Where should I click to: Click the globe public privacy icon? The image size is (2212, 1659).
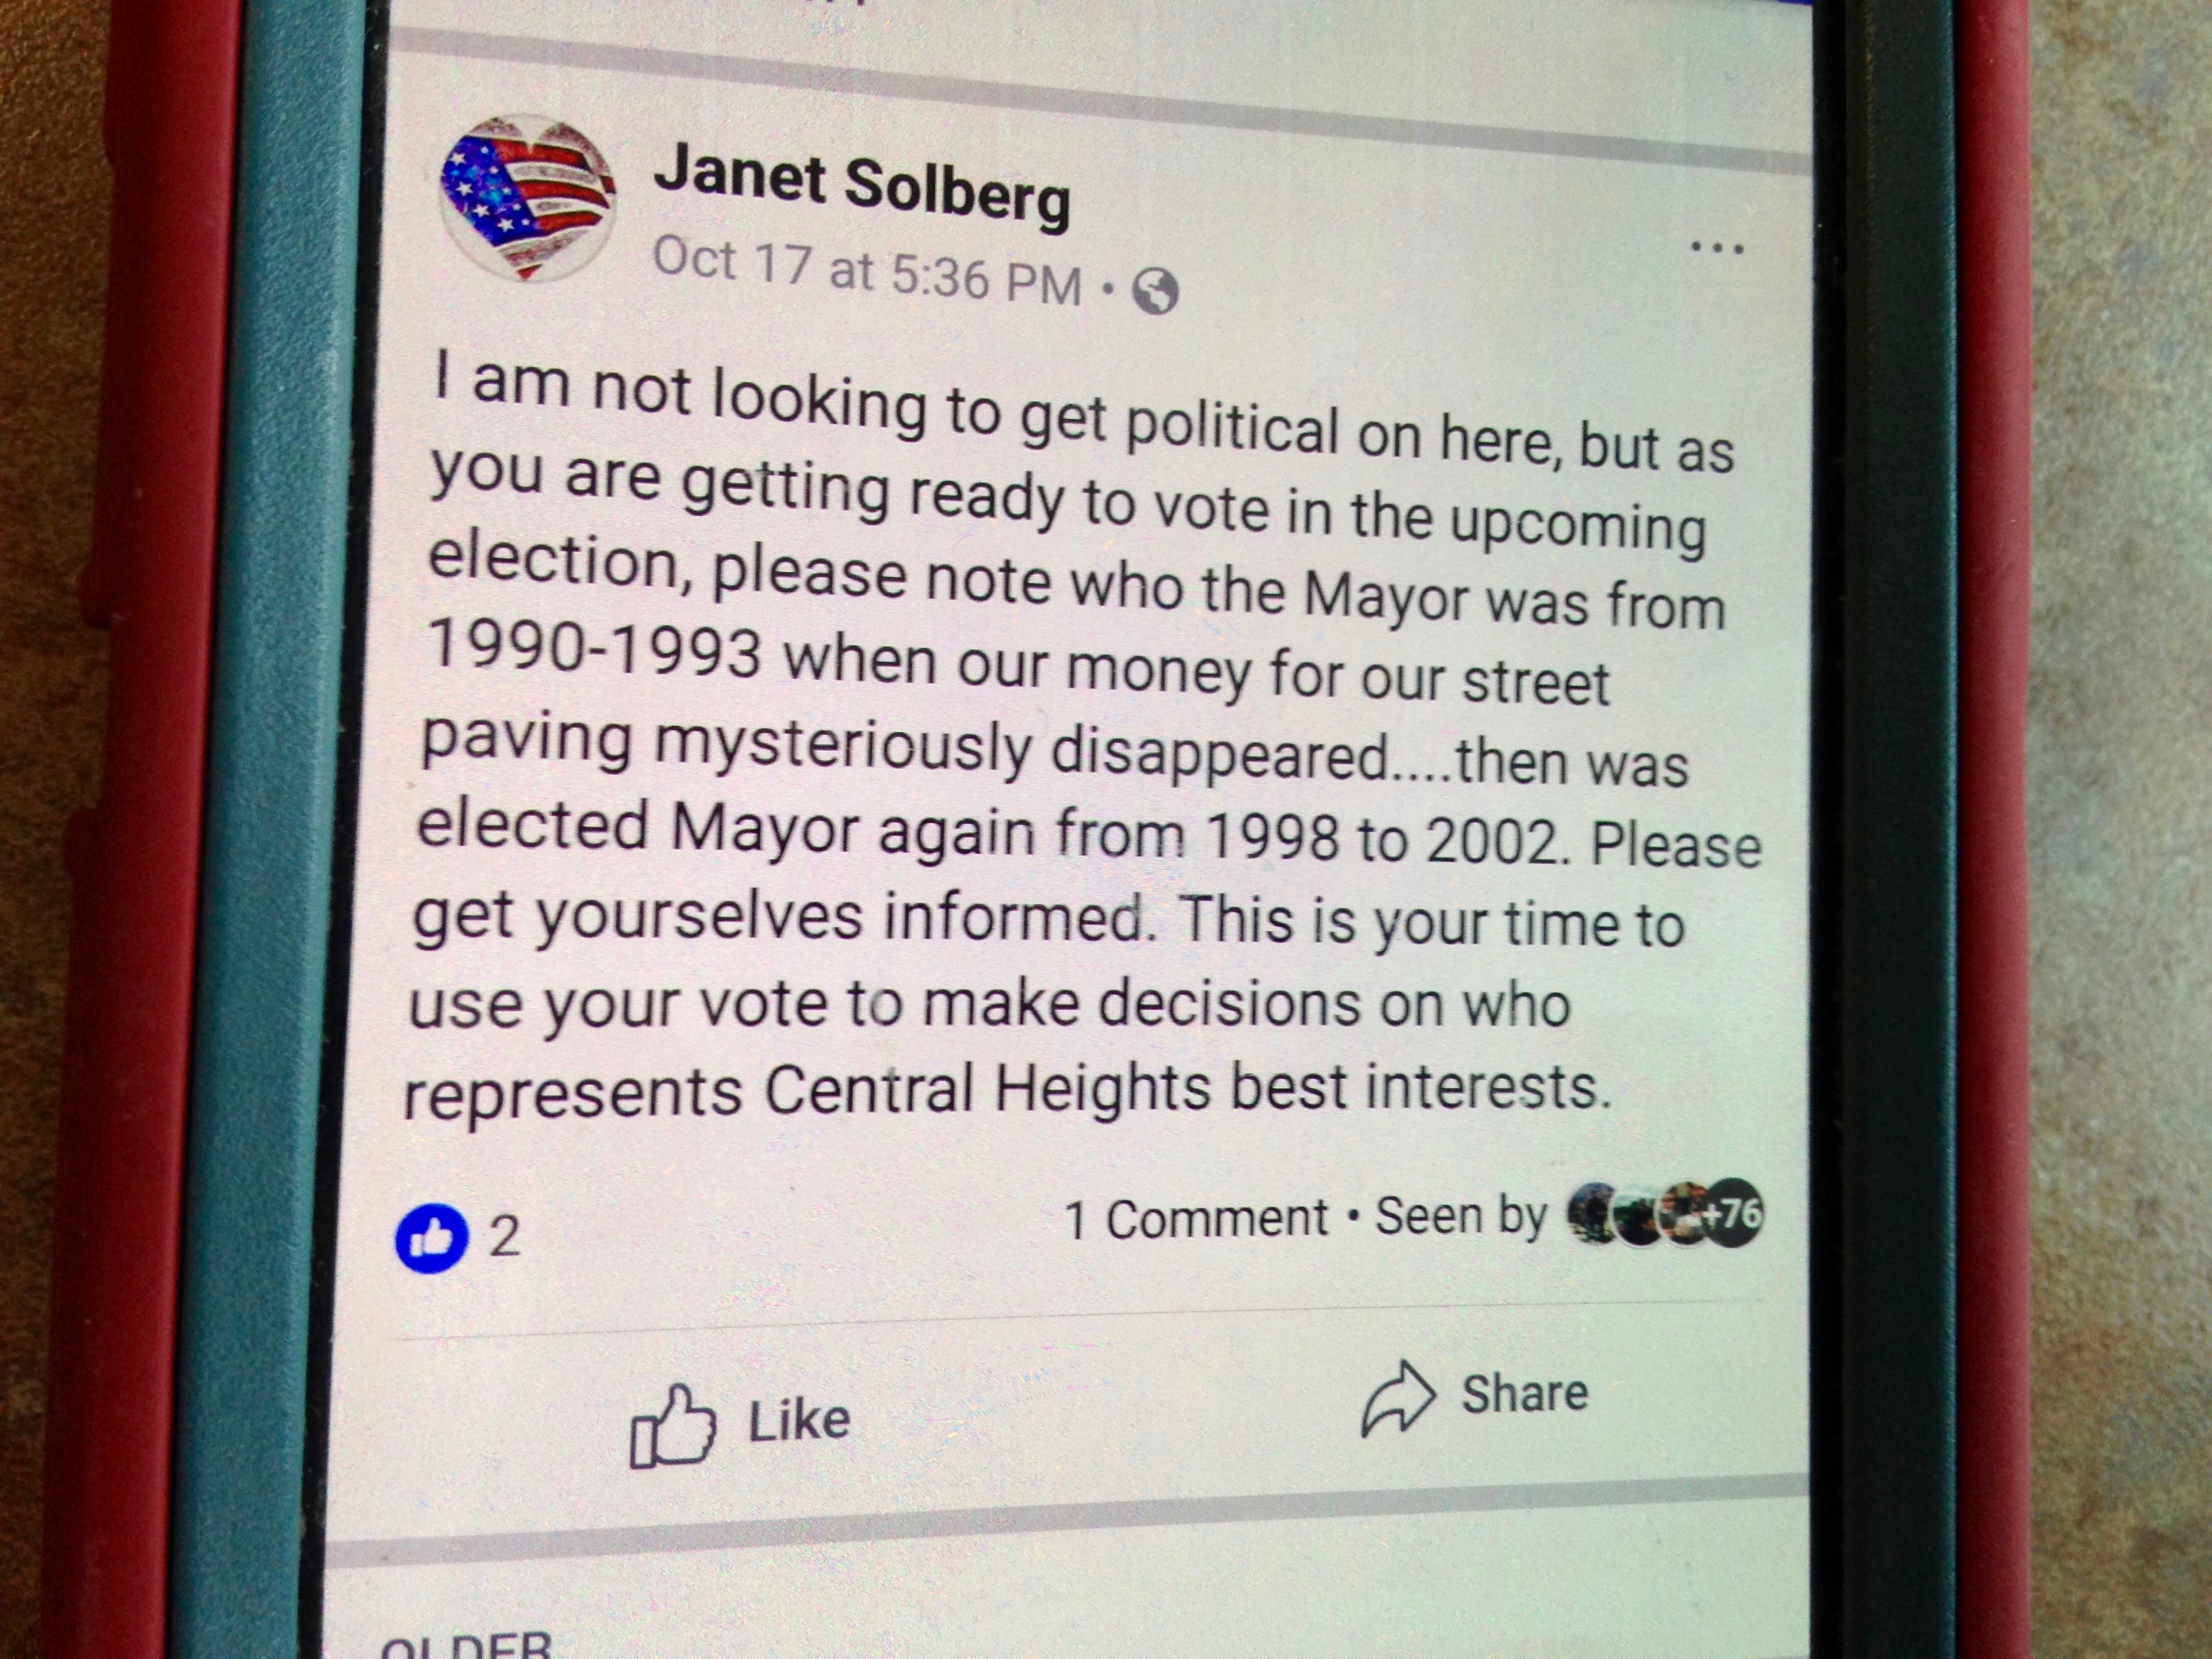click(1155, 292)
